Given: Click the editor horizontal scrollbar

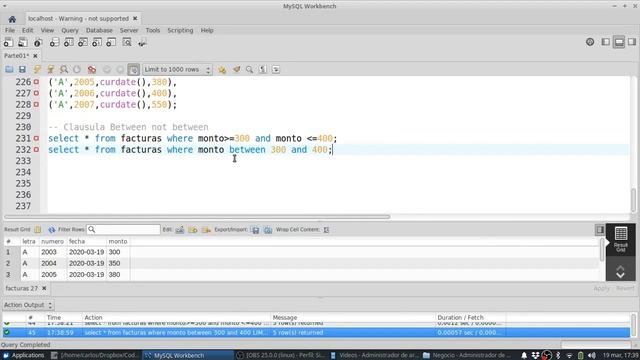Looking at the screenshot, I should (197, 217).
